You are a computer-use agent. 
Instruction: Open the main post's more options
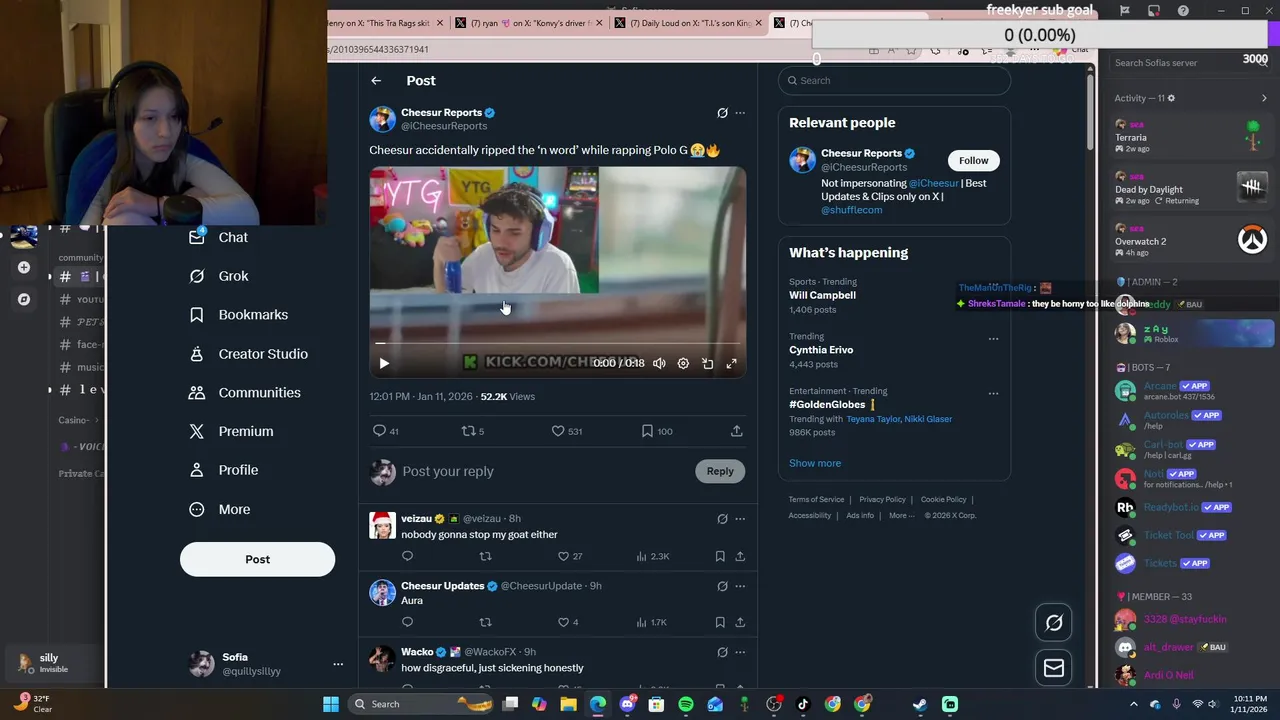coord(740,113)
